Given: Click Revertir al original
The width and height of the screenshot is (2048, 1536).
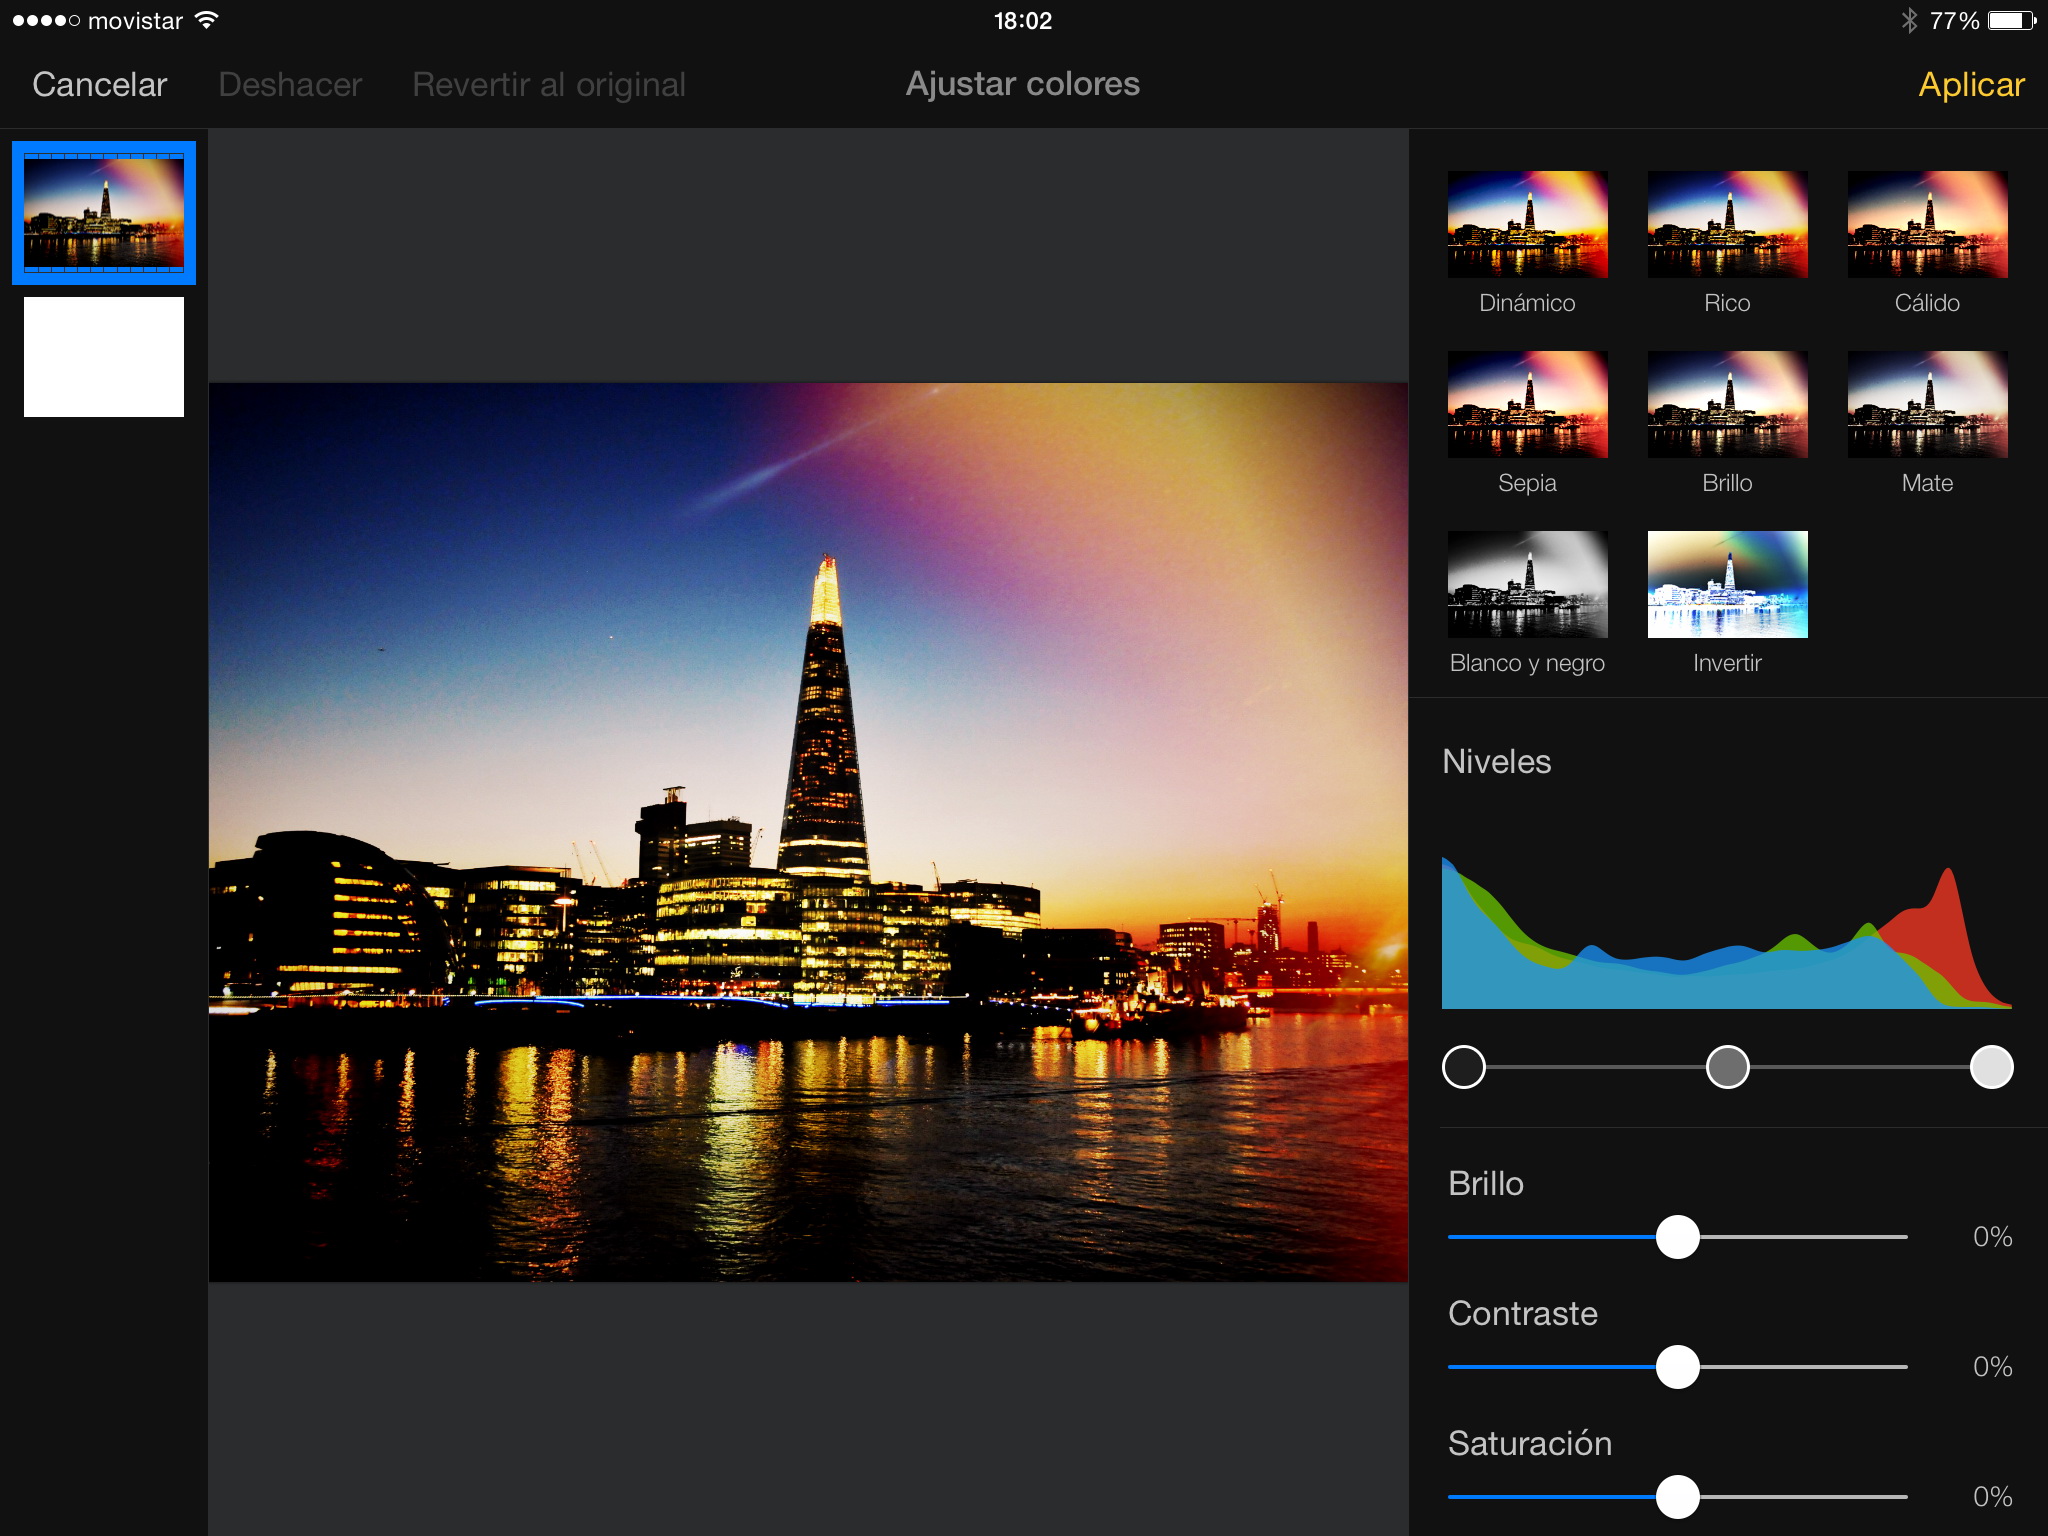Looking at the screenshot, I should click(x=549, y=85).
